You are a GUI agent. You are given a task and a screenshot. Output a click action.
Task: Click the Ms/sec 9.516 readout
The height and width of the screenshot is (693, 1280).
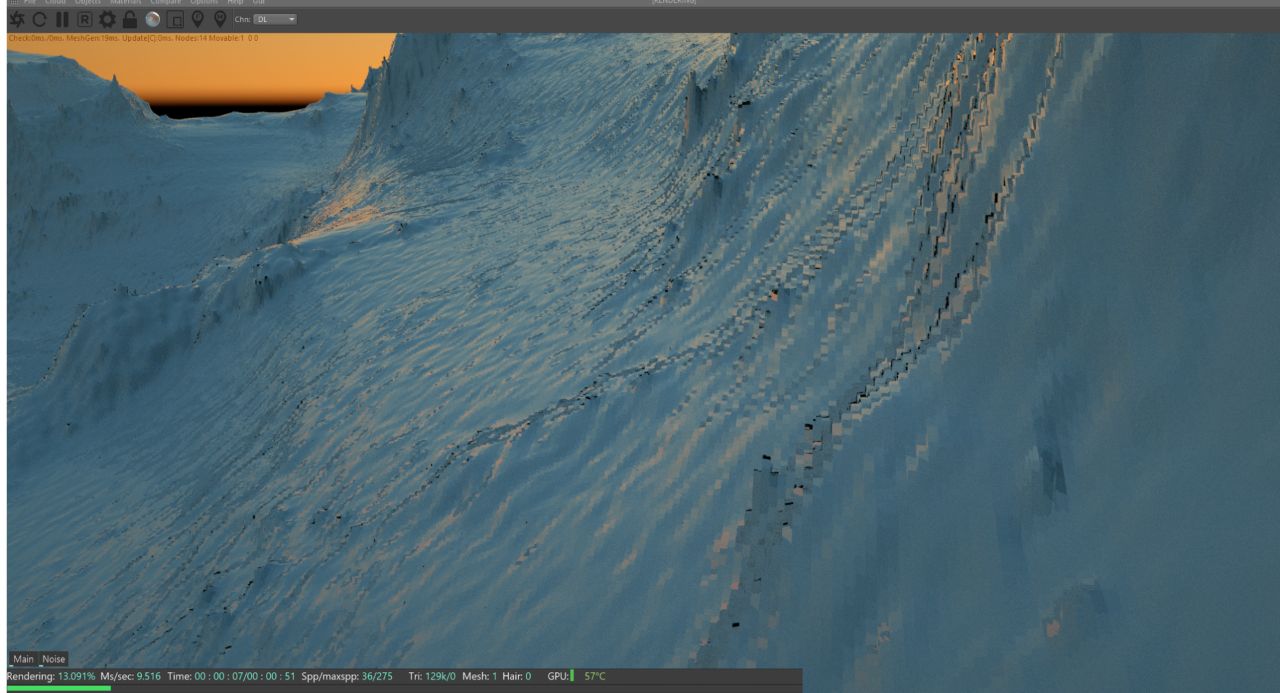click(131, 677)
